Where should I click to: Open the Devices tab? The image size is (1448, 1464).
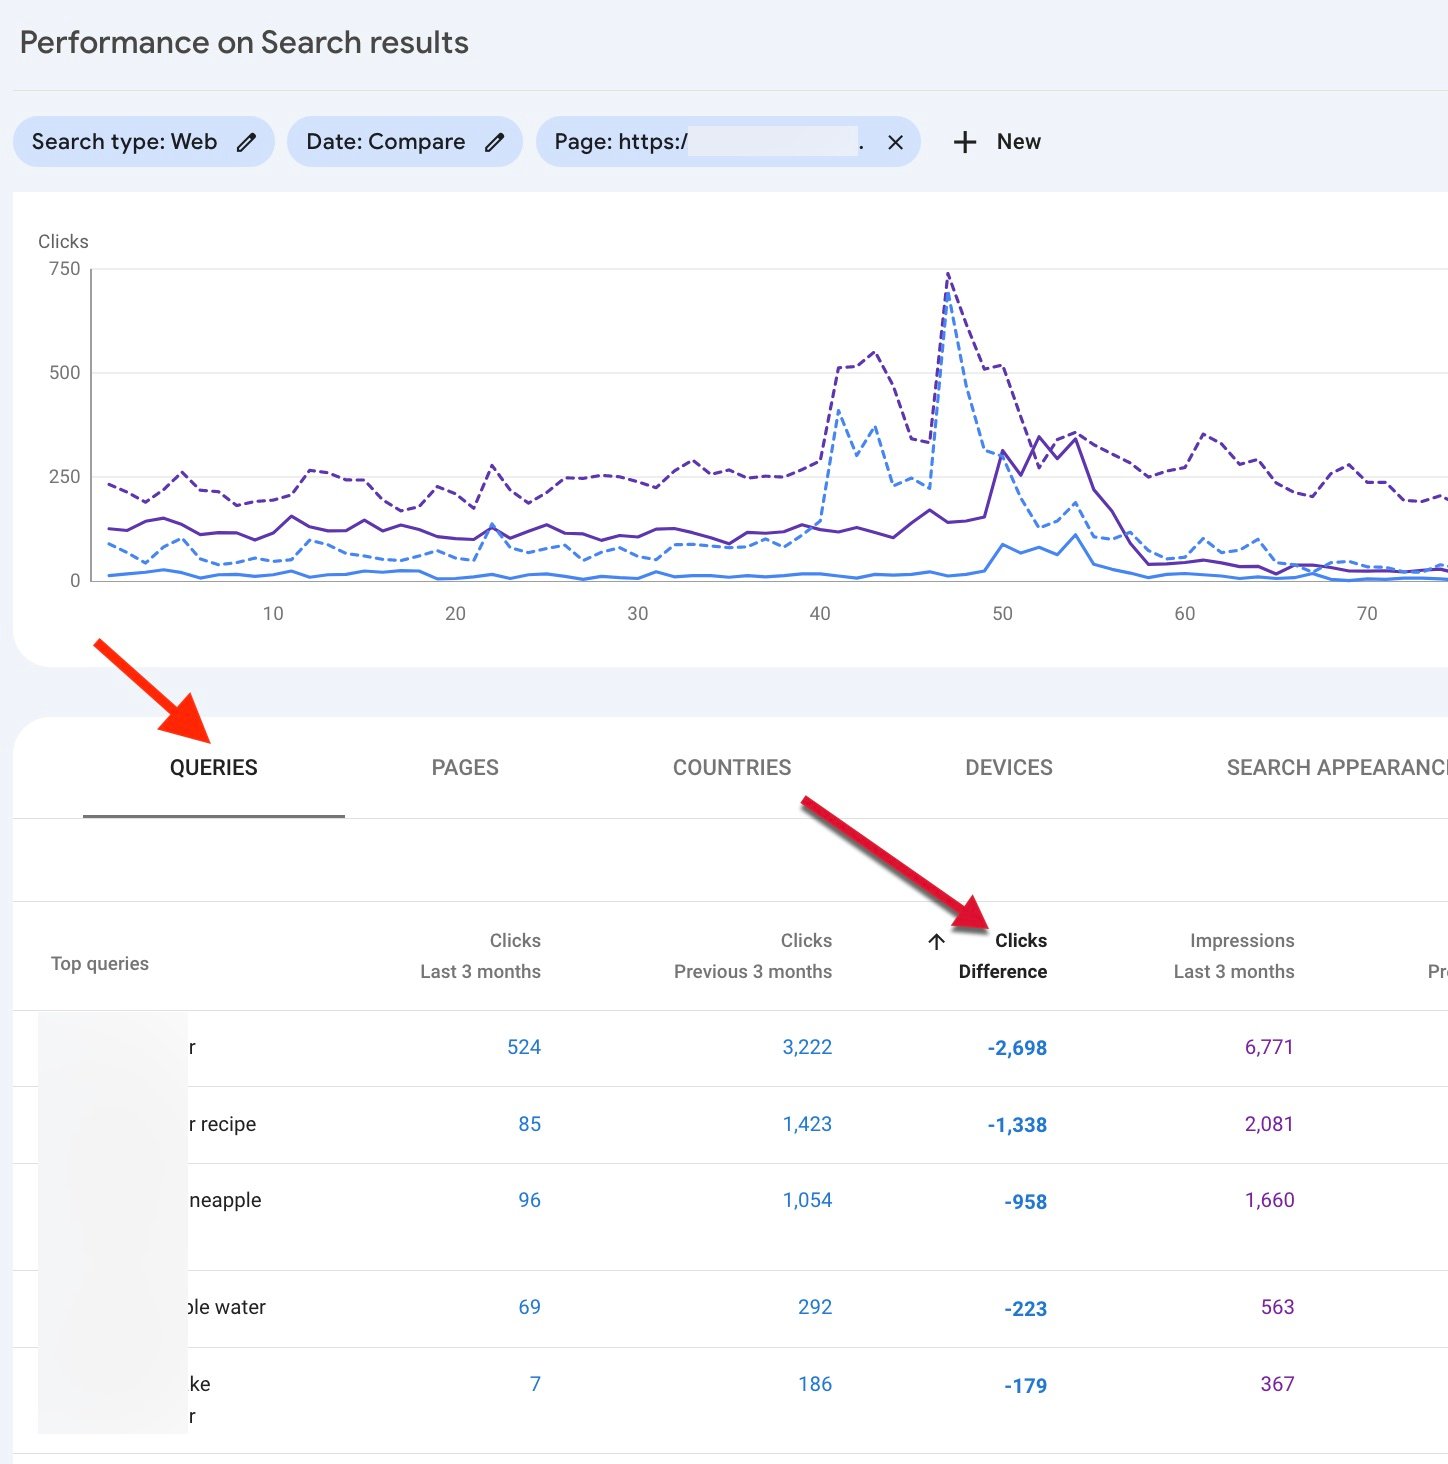[1008, 767]
